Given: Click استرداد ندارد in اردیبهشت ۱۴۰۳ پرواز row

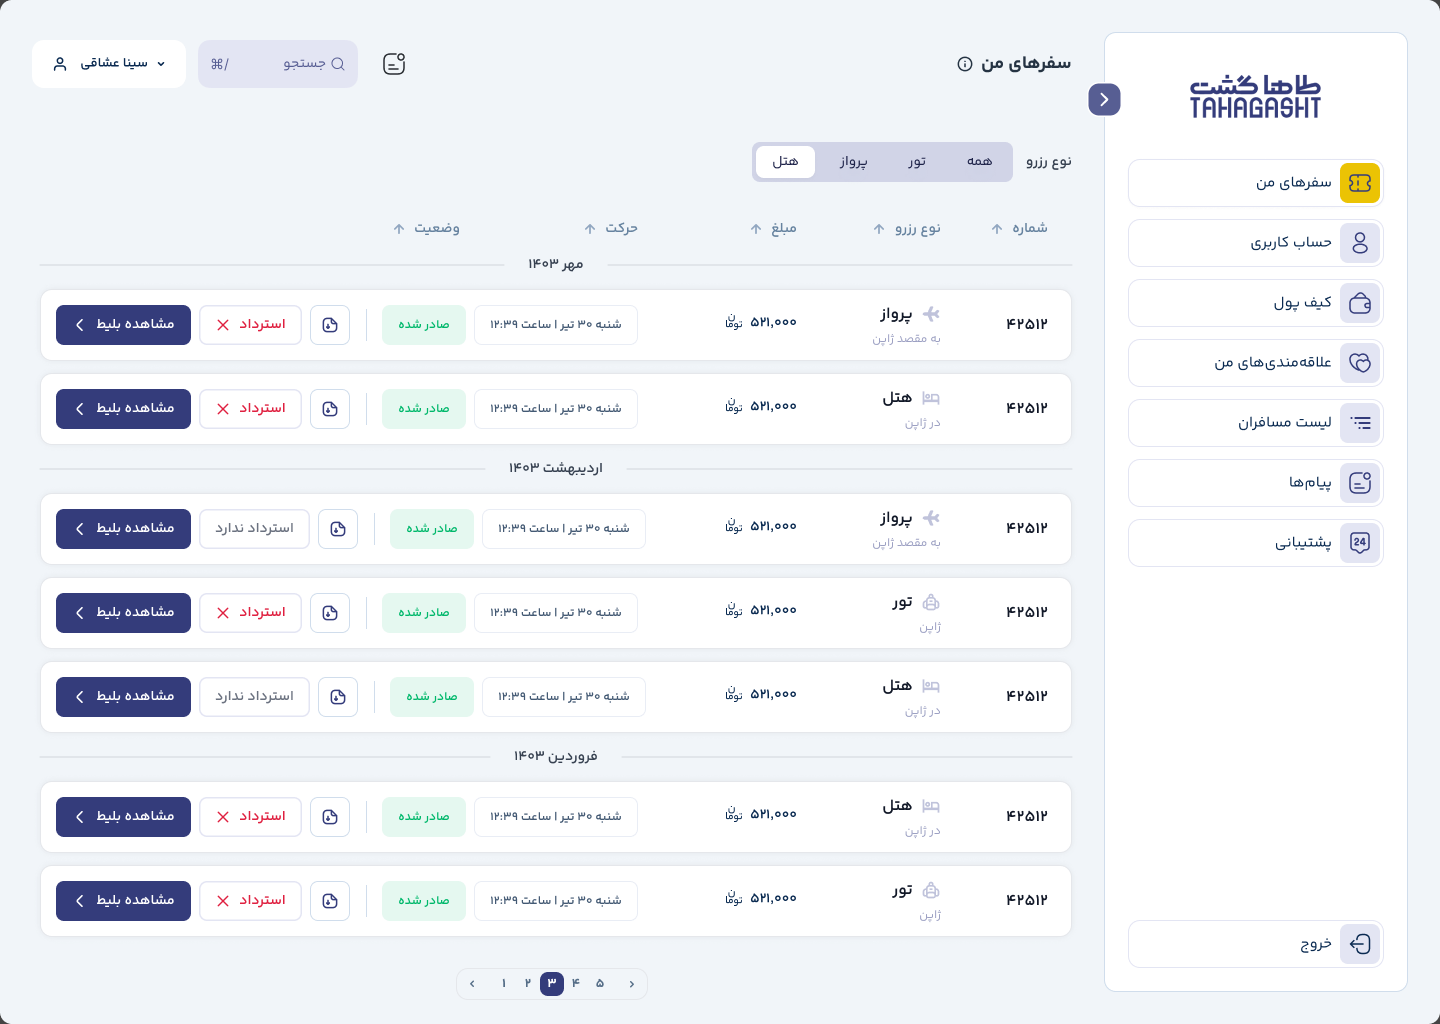Looking at the screenshot, I should pyautogui.click(x=254, y=529).
